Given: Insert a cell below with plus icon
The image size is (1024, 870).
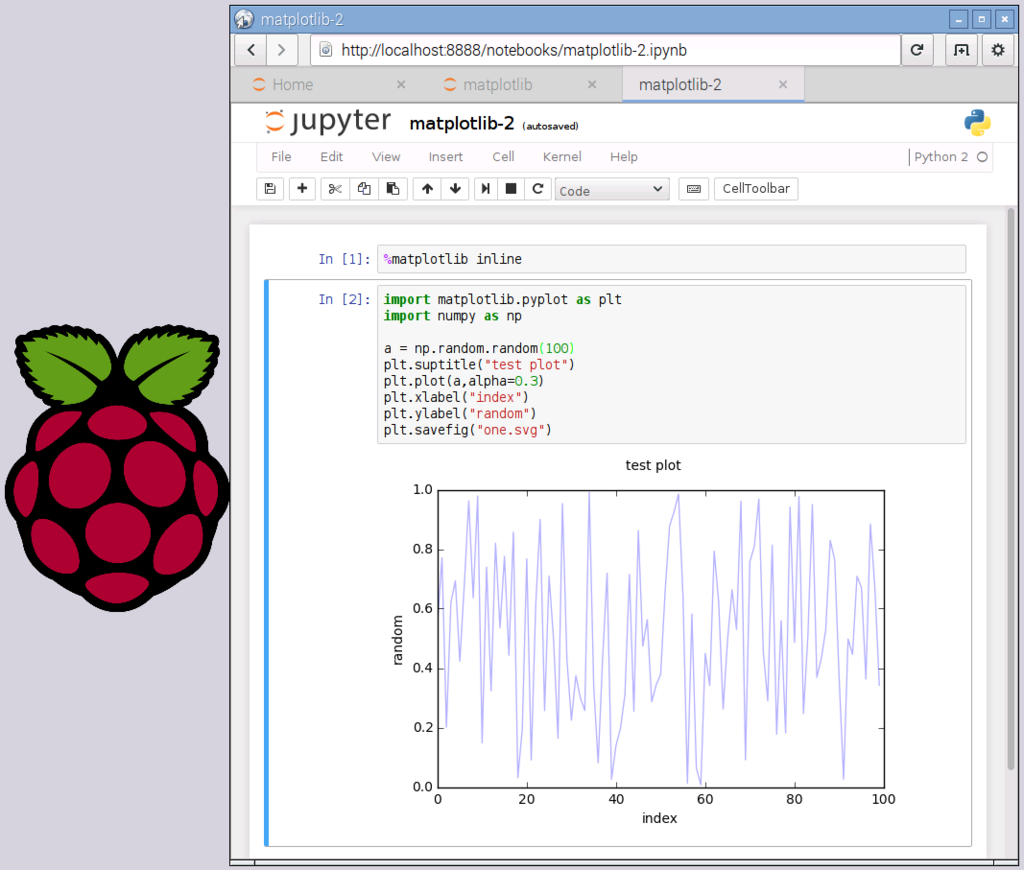Looking at the screenshot, I should point(302,189).
